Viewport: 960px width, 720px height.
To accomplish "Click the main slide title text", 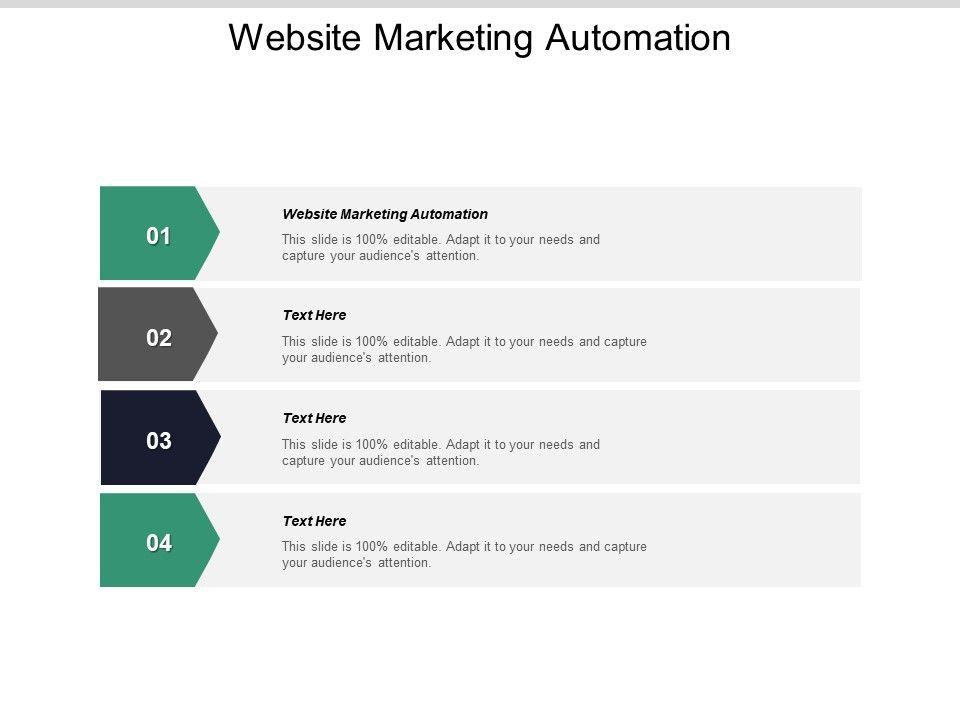I will 480,38.
